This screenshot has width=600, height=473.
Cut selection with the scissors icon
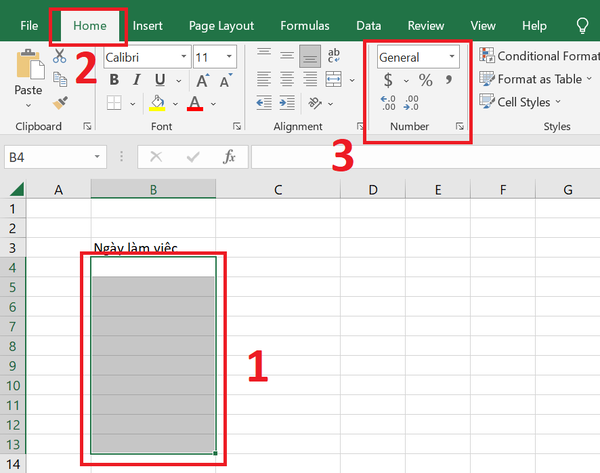[59, 56]
